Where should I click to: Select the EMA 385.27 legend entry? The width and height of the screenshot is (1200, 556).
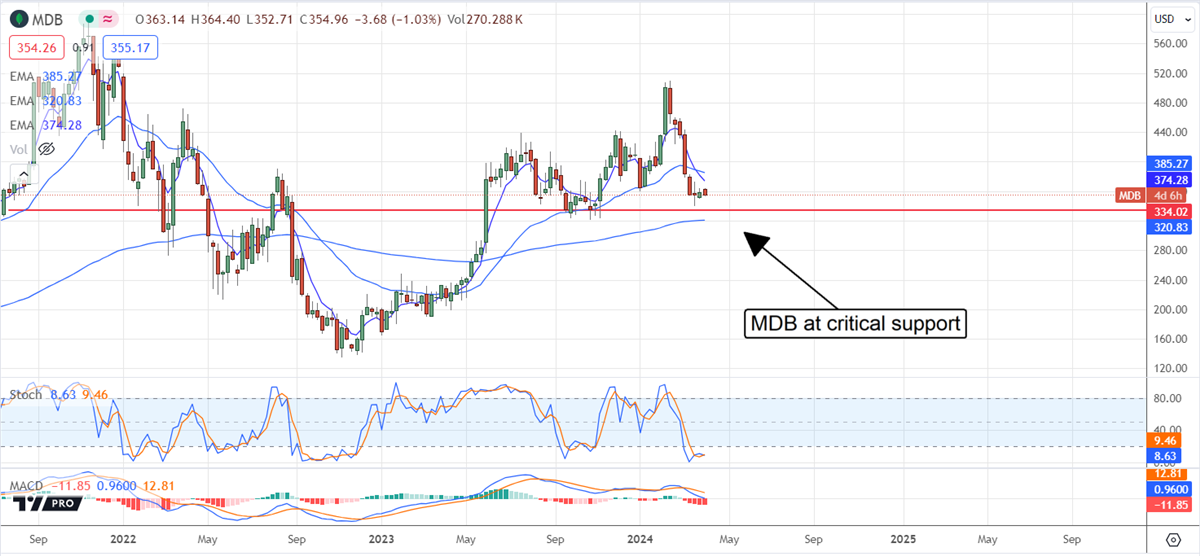(47, 75)
